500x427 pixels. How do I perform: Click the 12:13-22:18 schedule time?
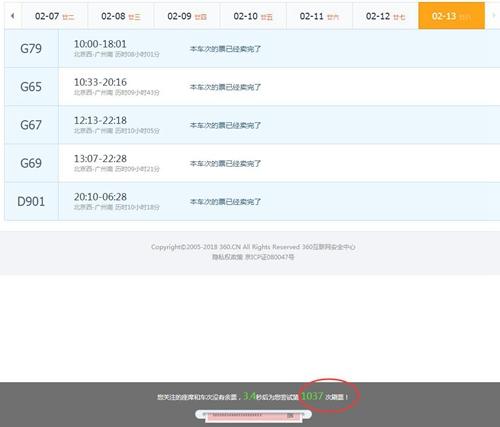pyautogui.click(x=100, y=120)
